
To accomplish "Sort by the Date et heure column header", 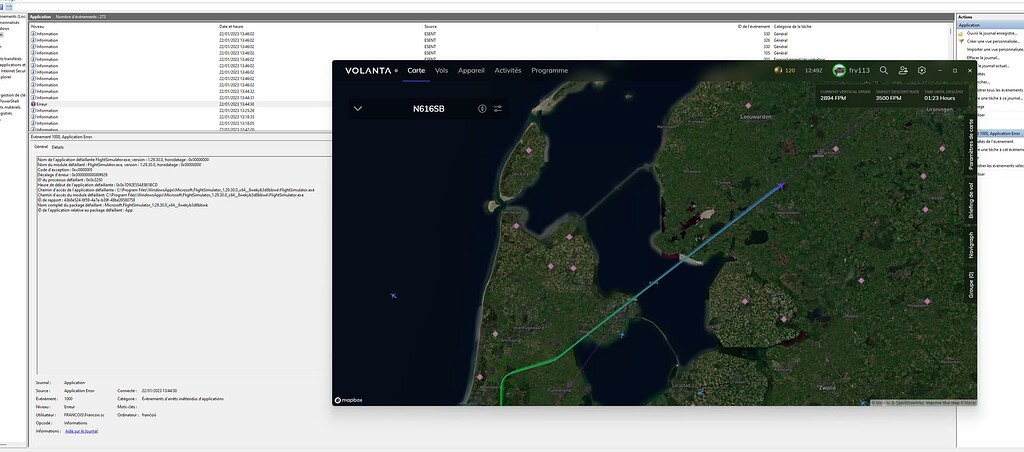I will (231, 26).
